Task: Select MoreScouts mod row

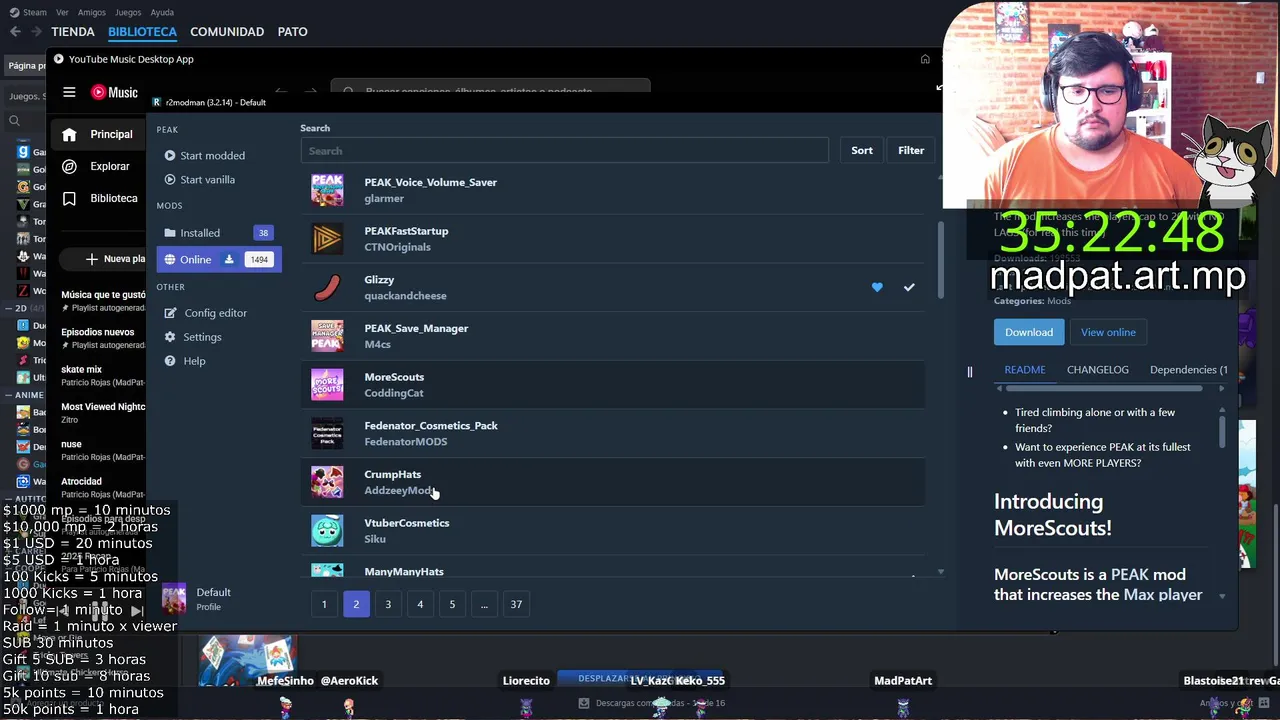Action: pyautogui.click(x=613, y=385)
